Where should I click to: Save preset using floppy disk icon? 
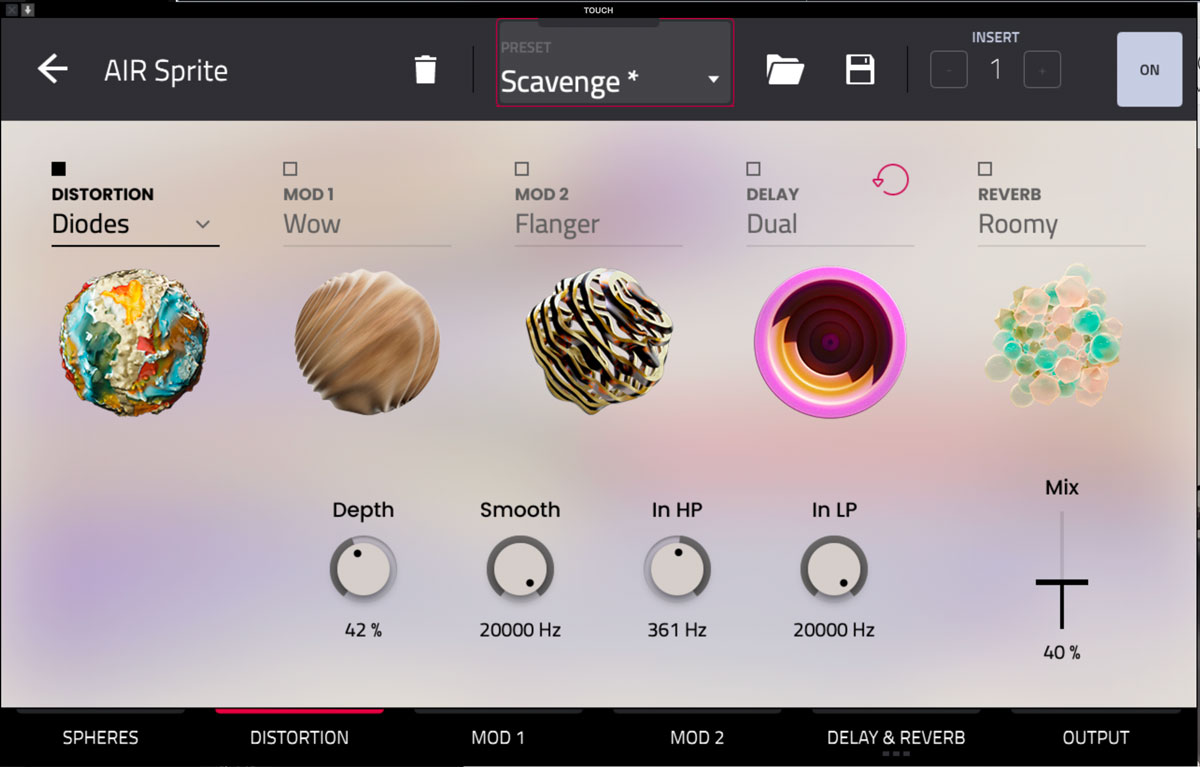tap(860, 70)
